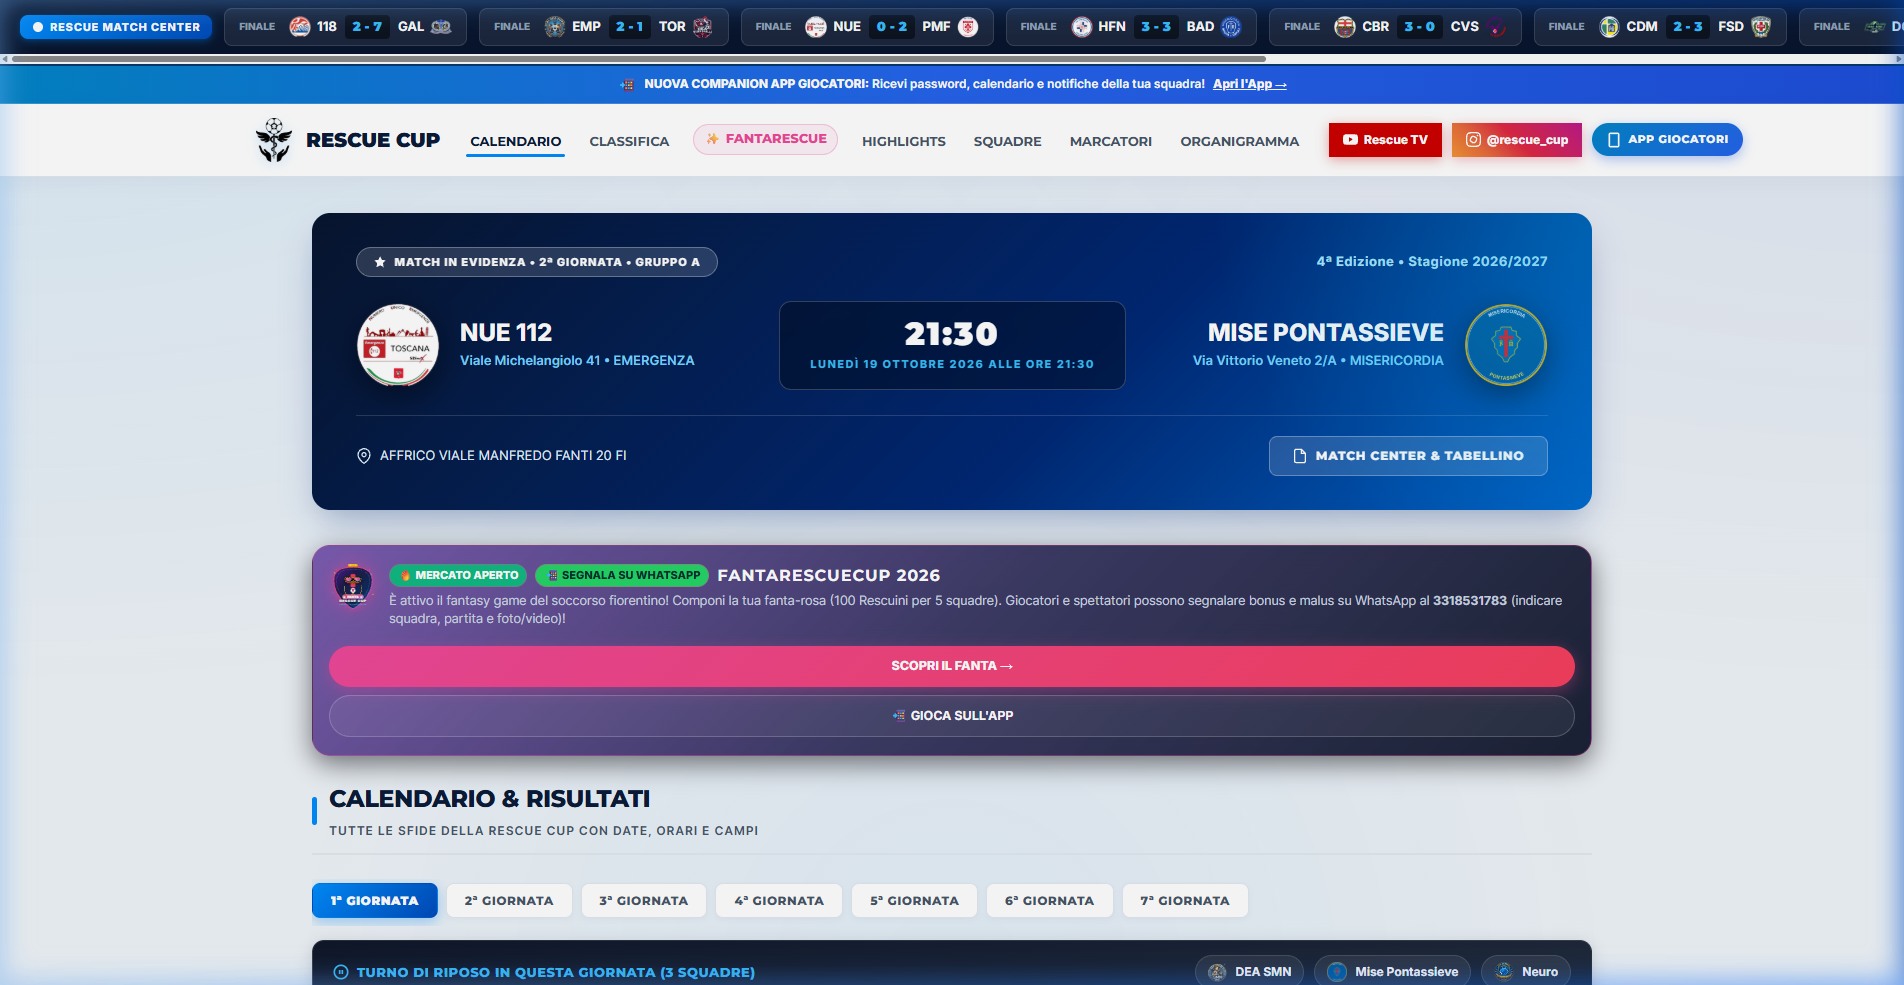The width and height of the screenshot is (1904, 985).
Task: Select the 2ª Giornata tab
Action: [509, 900]
